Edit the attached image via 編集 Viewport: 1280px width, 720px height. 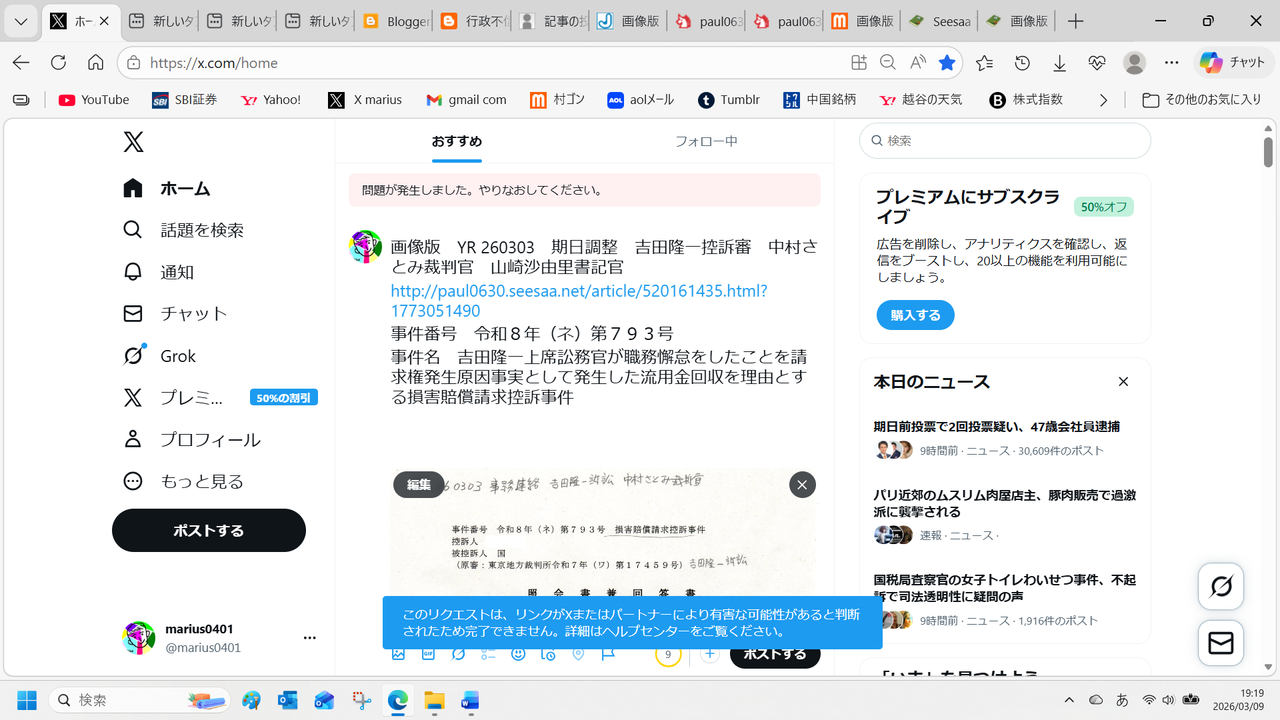[x=418, y=485]
